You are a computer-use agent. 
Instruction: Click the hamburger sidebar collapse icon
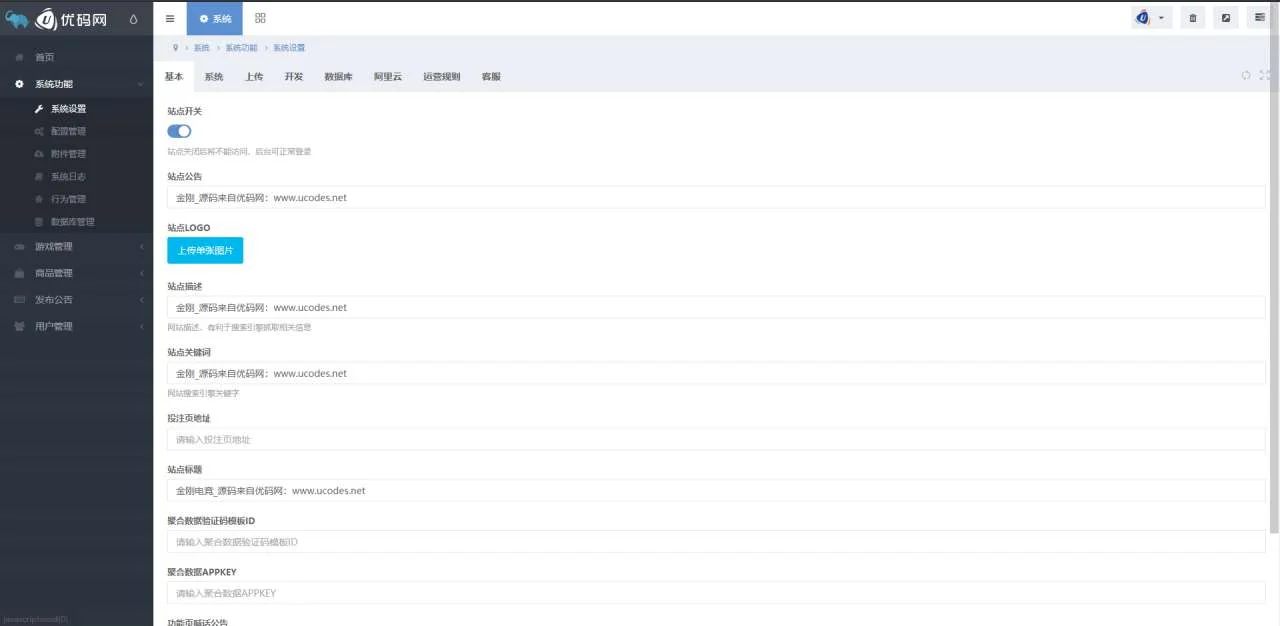pos(170,18)
